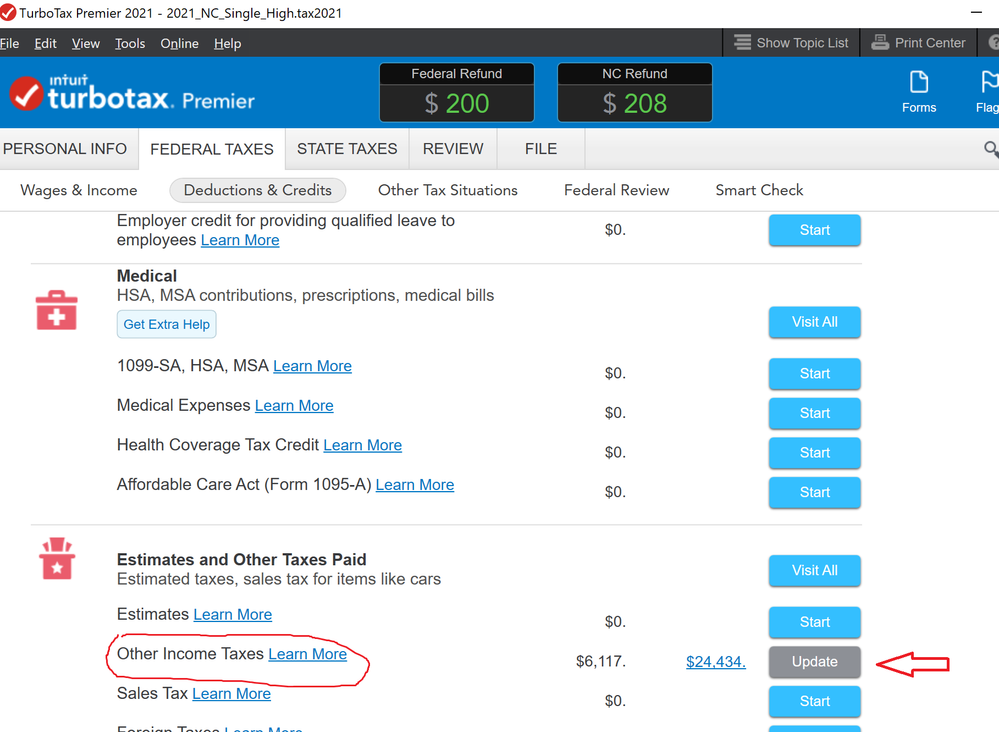The image size is (999, 732).
Task: Click the $6,117. Other Income Taxes amount
Action: pyautogui.click(x=601, y=661)
